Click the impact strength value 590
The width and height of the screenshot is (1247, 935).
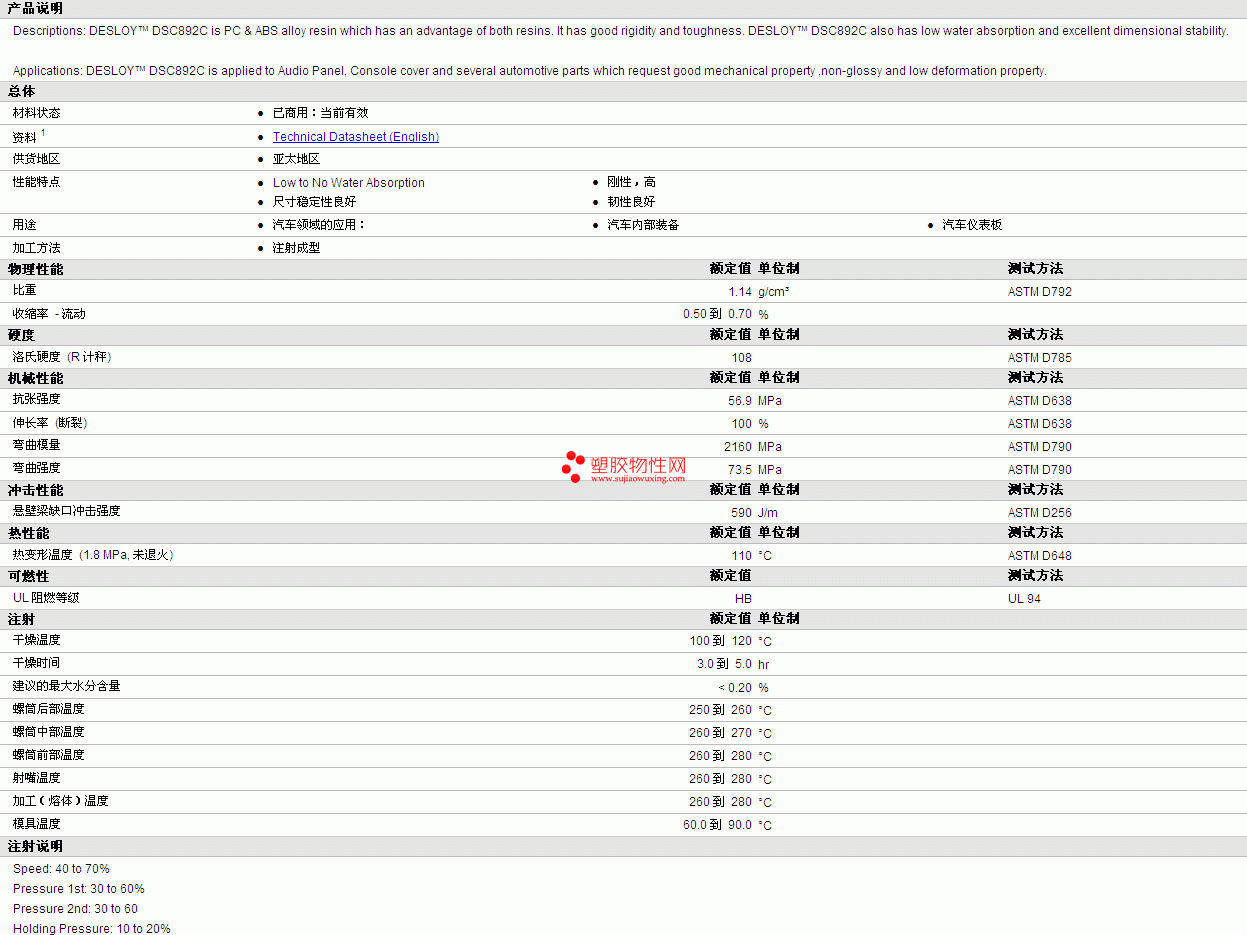click(x=741, y=513)
